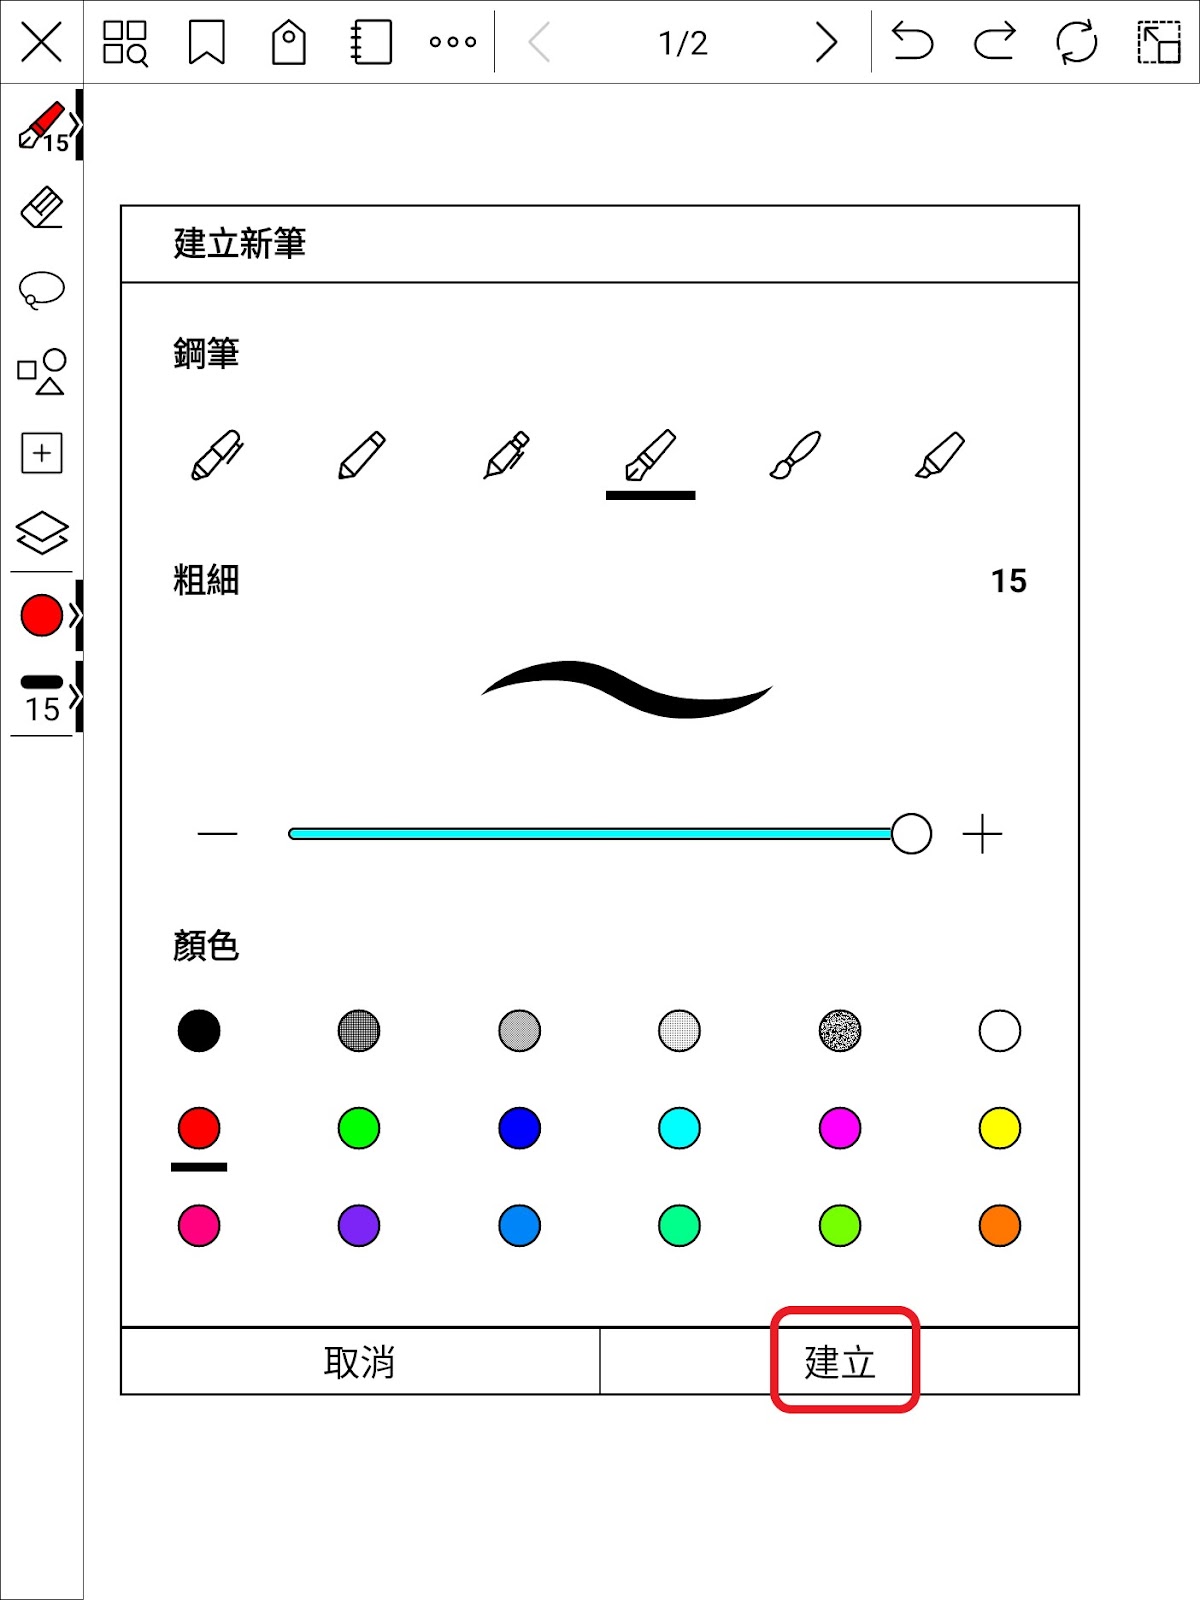The width and height of the screenshot is (1200, 1600).
Task: Click the 建立 create button
Action: point(840,1362)
